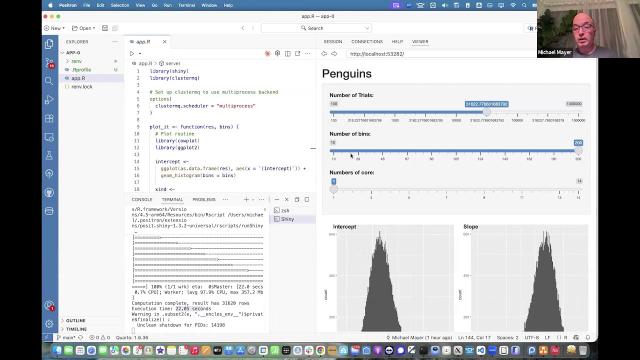Viewport: 640px width, 360px height.
Task: Open the Viewer tab
Action: click(420, 42)
